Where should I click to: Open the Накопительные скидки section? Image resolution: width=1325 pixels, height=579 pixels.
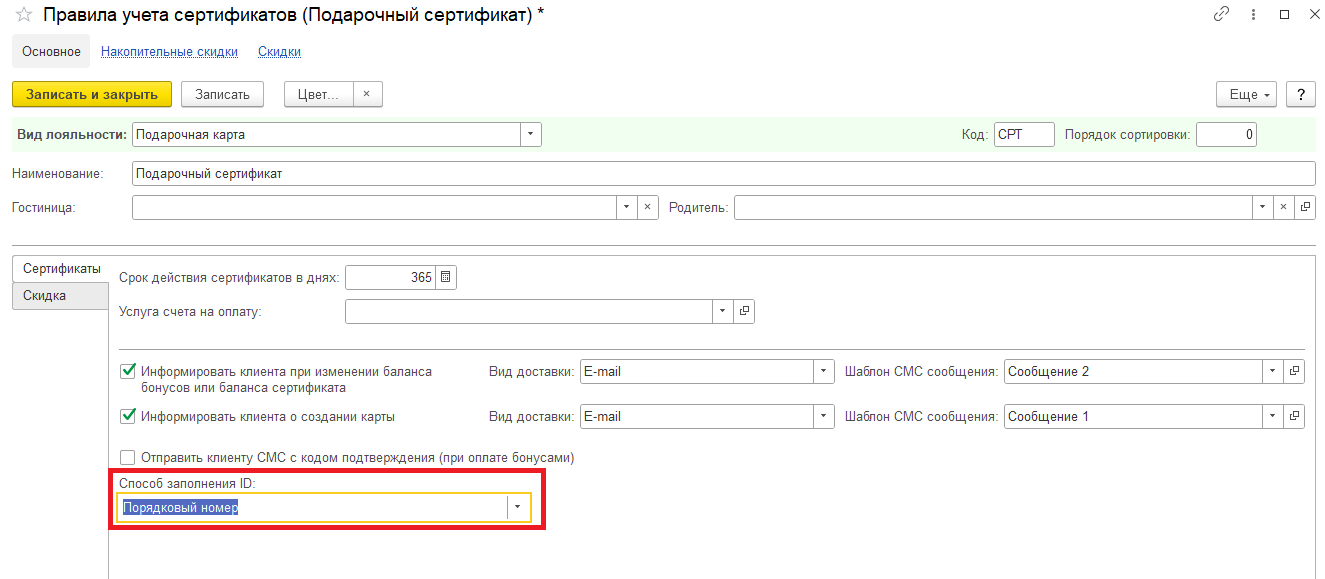click(169, 51)
